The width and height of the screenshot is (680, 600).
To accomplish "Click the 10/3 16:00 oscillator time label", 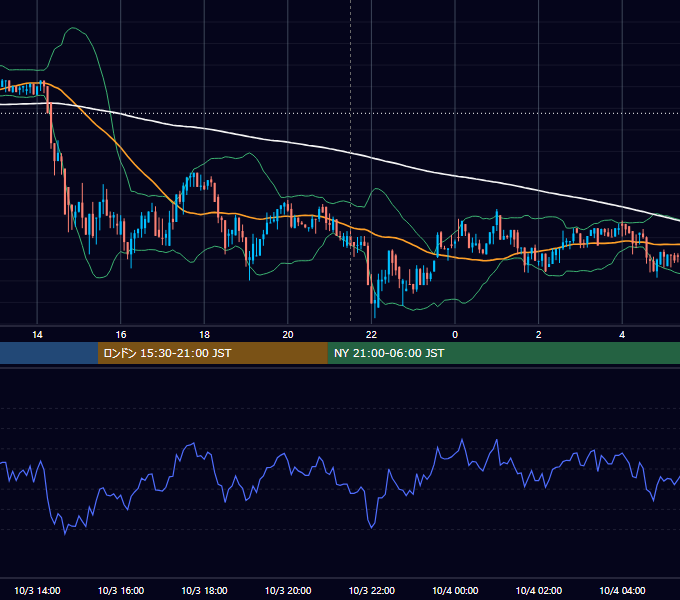I will [121, 590].
